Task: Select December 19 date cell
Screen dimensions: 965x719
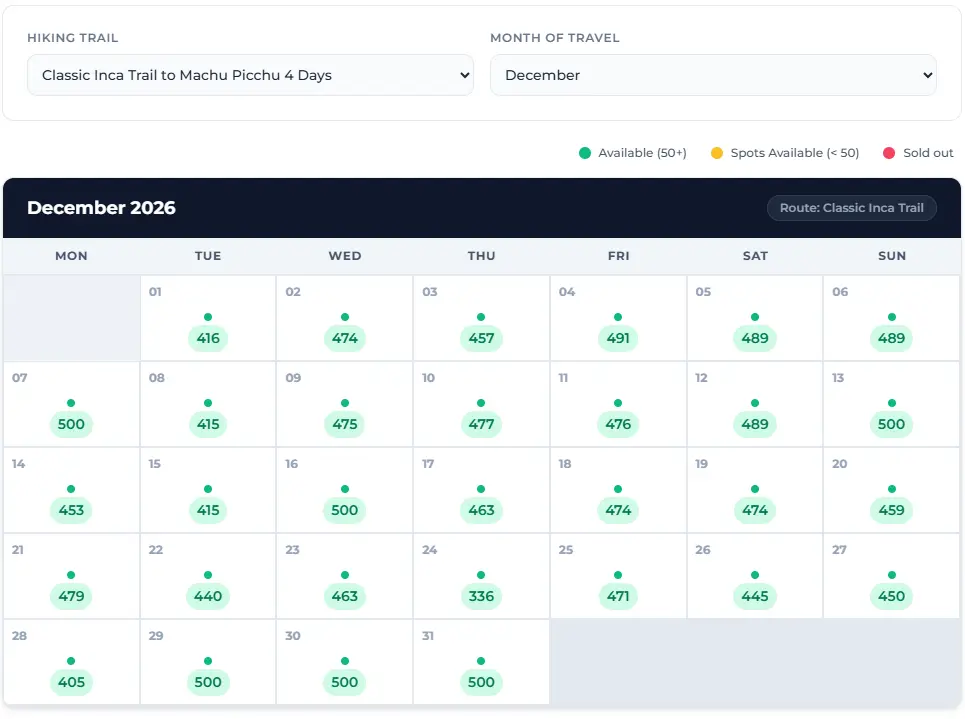Action: tap(755, 490)
